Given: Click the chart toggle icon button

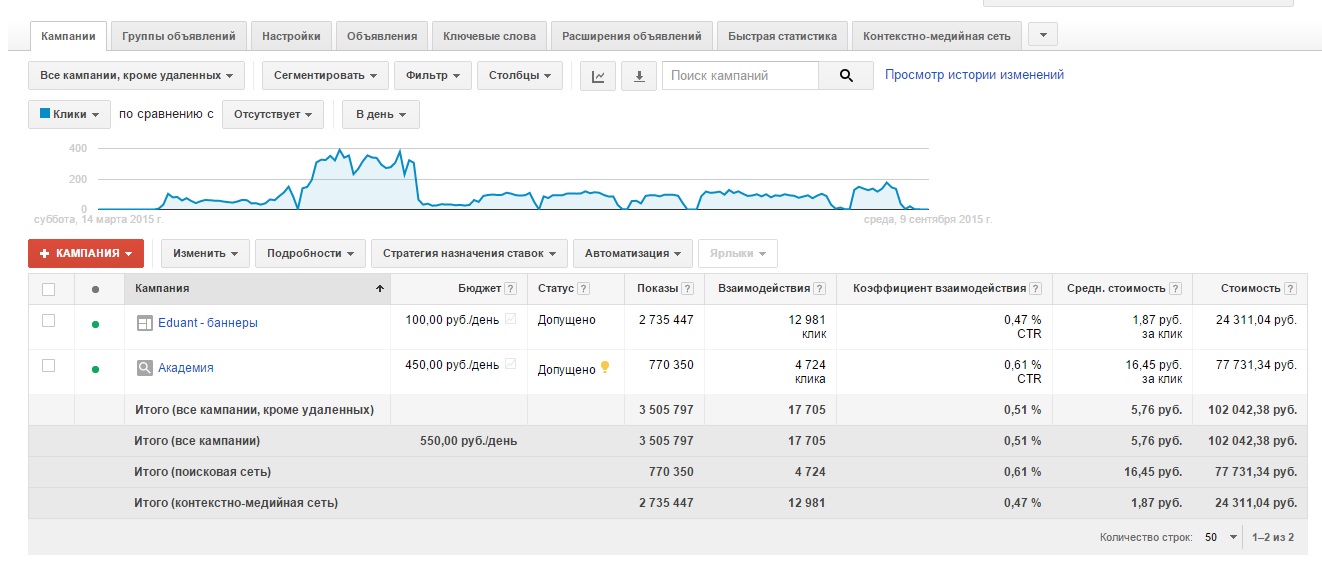Looking at the screenshot, I should [x=598, y=76].
